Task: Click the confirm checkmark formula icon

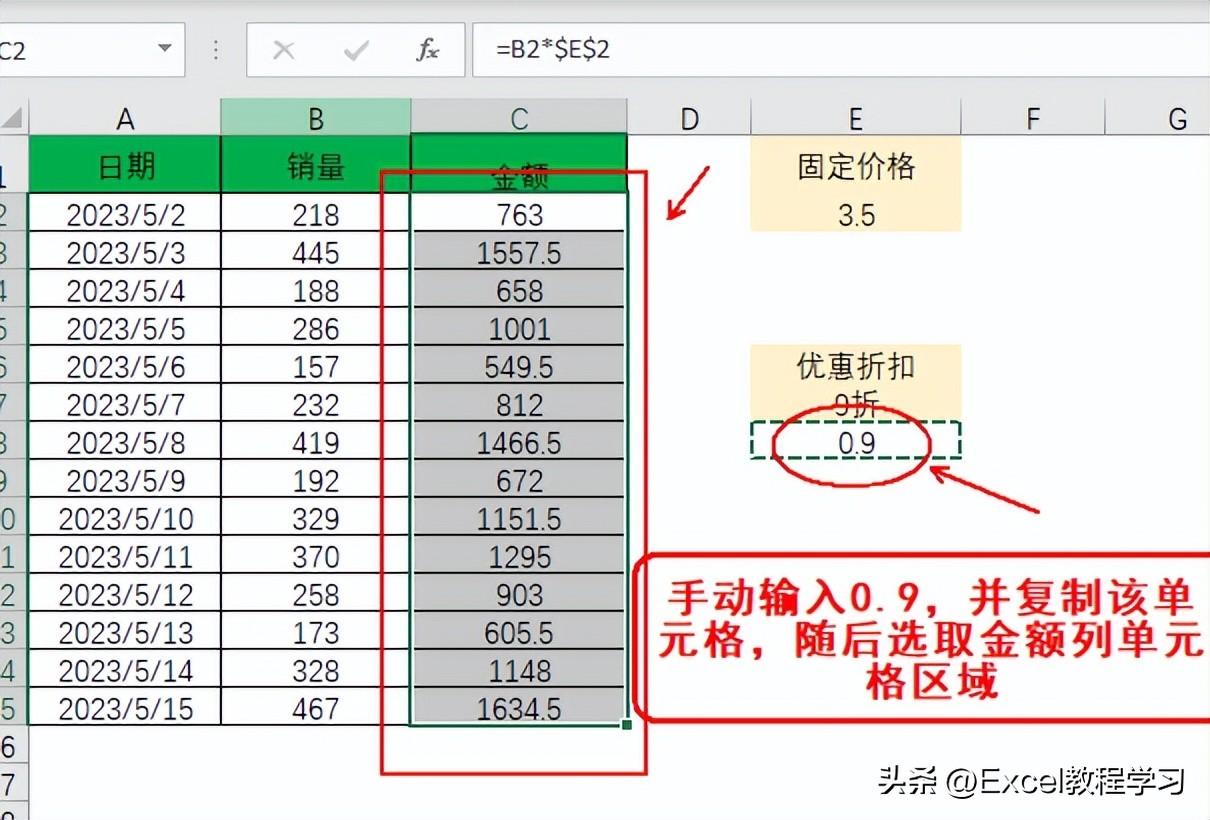Action: (x=356, y=51)
